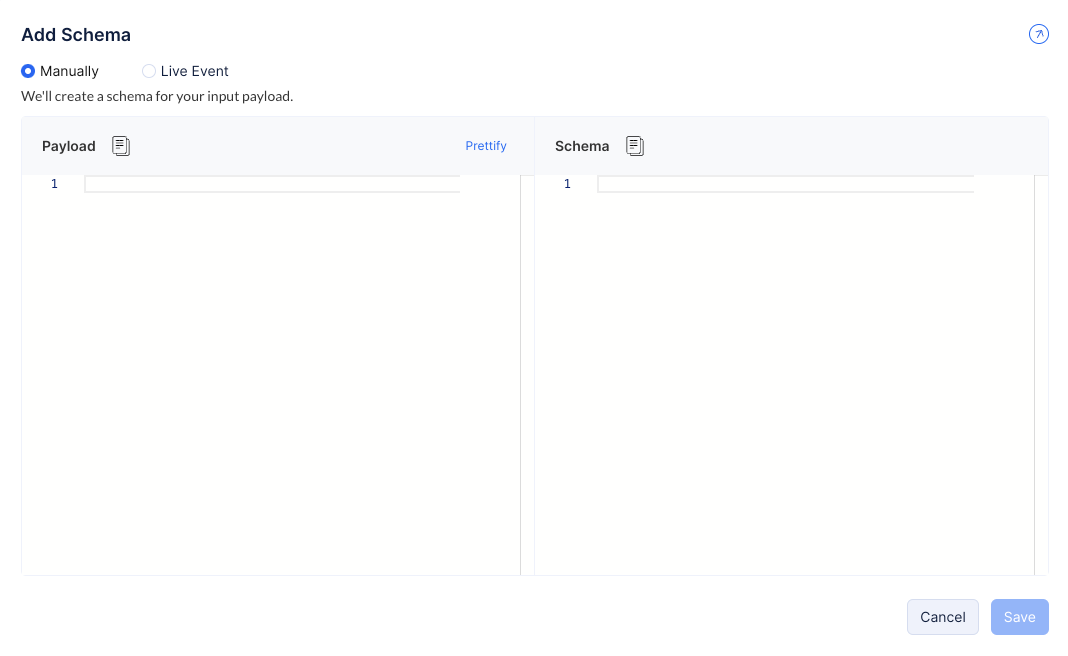
Task: Click the Schema editor vertical scrollbar
Action: coord(1040,375)
